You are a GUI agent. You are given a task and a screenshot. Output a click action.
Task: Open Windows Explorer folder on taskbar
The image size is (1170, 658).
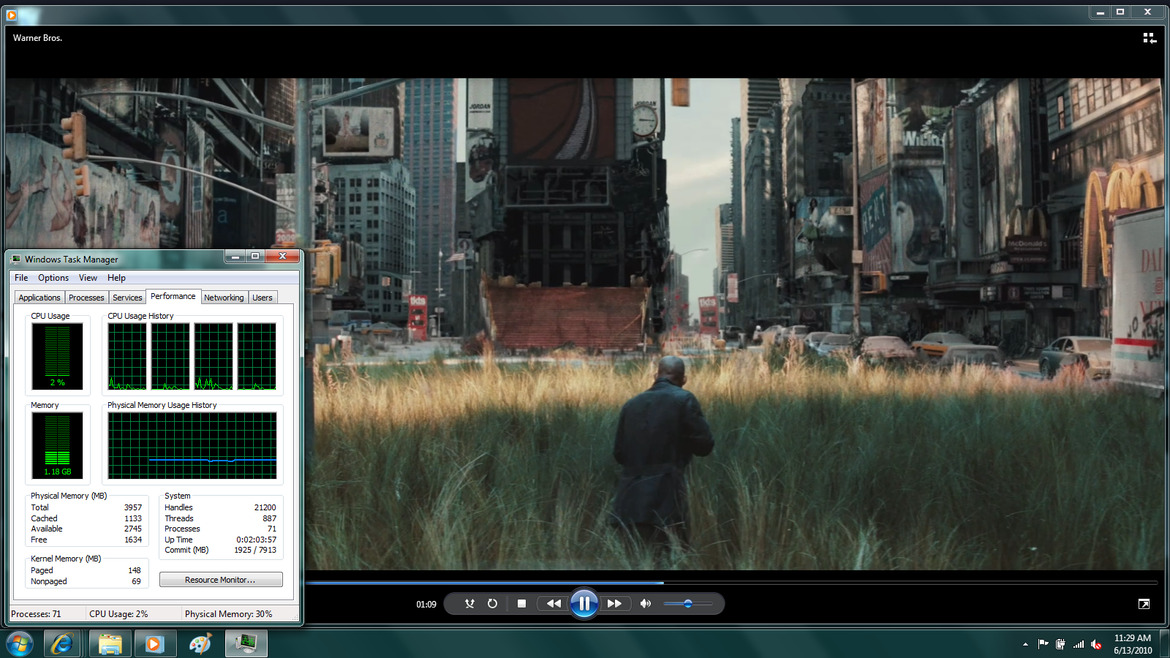click(110, 643)
